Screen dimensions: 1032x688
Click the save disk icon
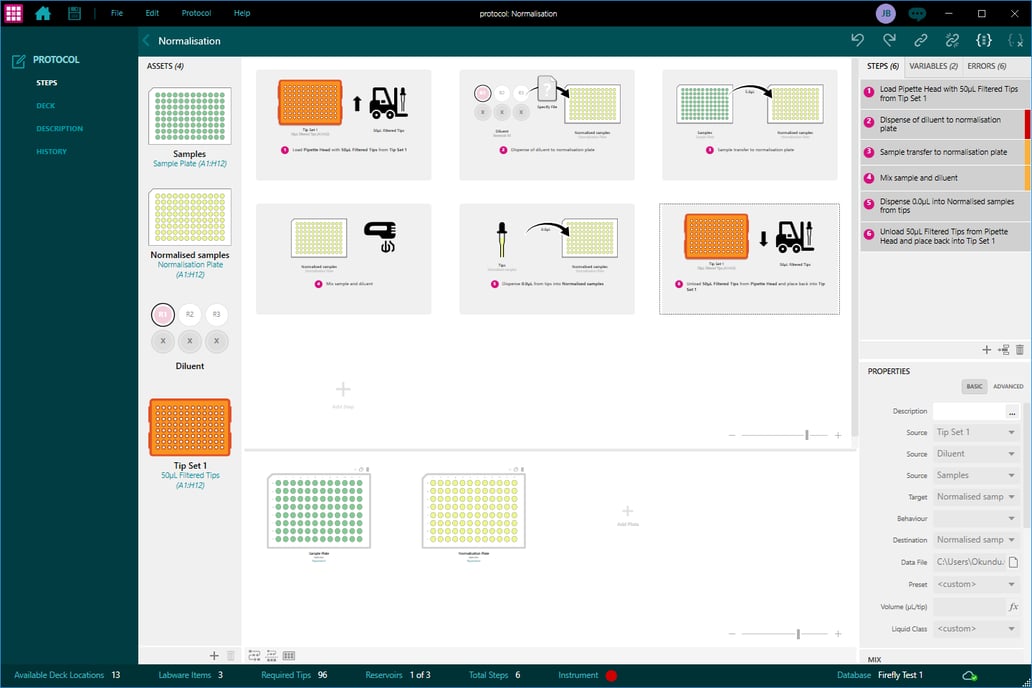75,13
